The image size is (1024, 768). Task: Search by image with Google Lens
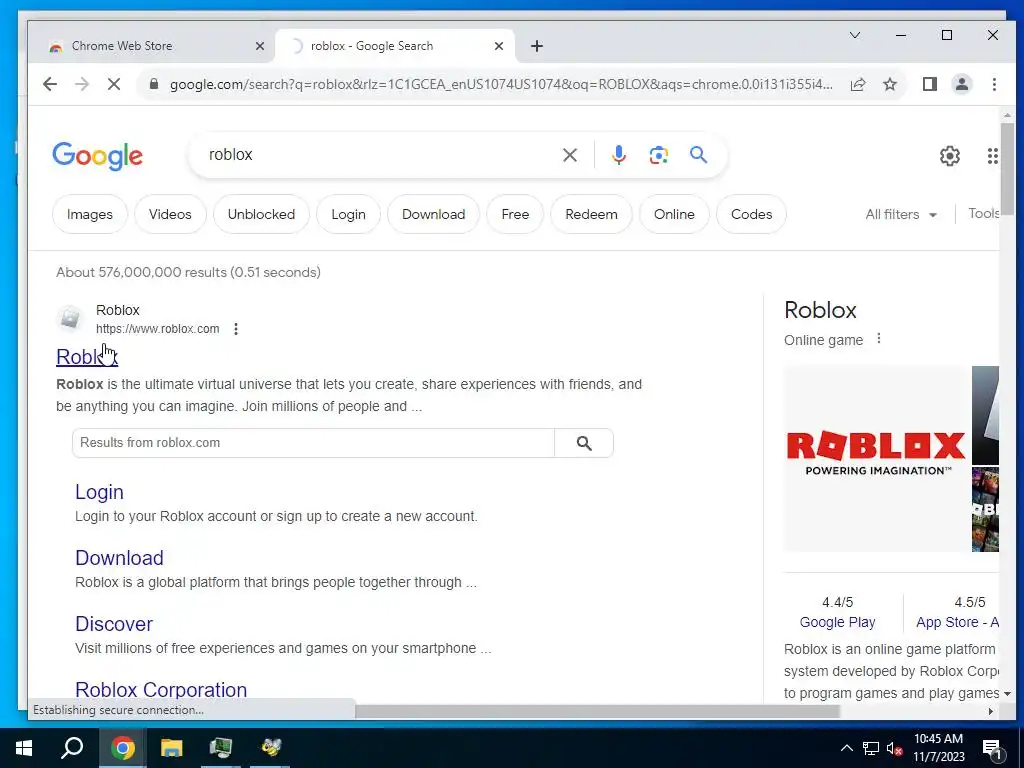pos(658,155)
